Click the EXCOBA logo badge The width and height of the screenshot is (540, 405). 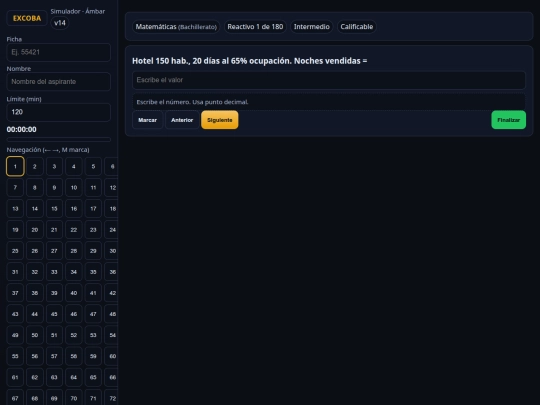coord(27,18)
